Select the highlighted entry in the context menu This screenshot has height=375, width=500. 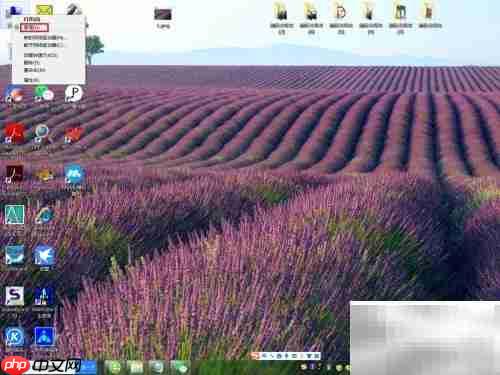tap(34, 28)
